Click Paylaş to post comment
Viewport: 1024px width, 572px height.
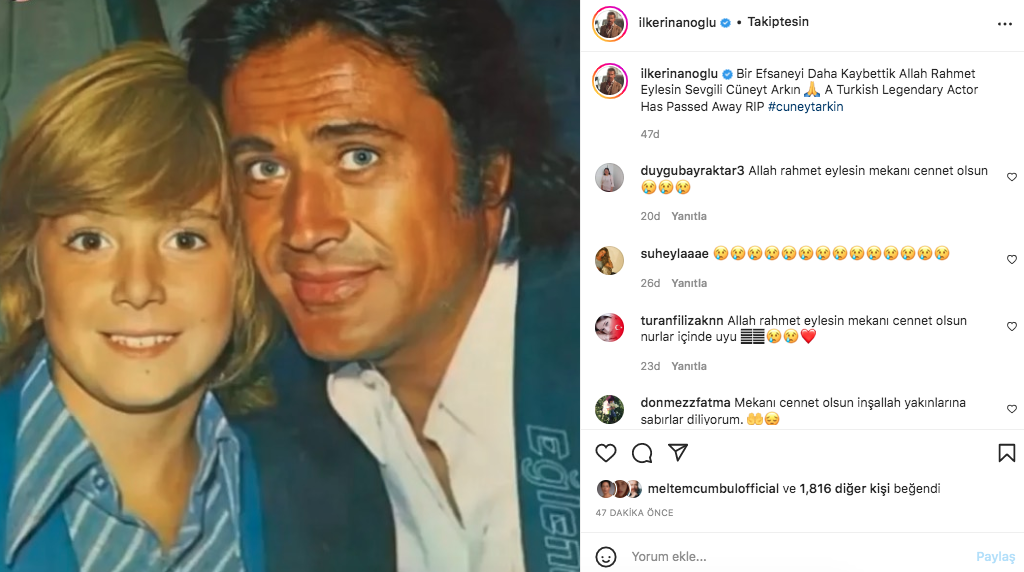(x=995, y=557)
